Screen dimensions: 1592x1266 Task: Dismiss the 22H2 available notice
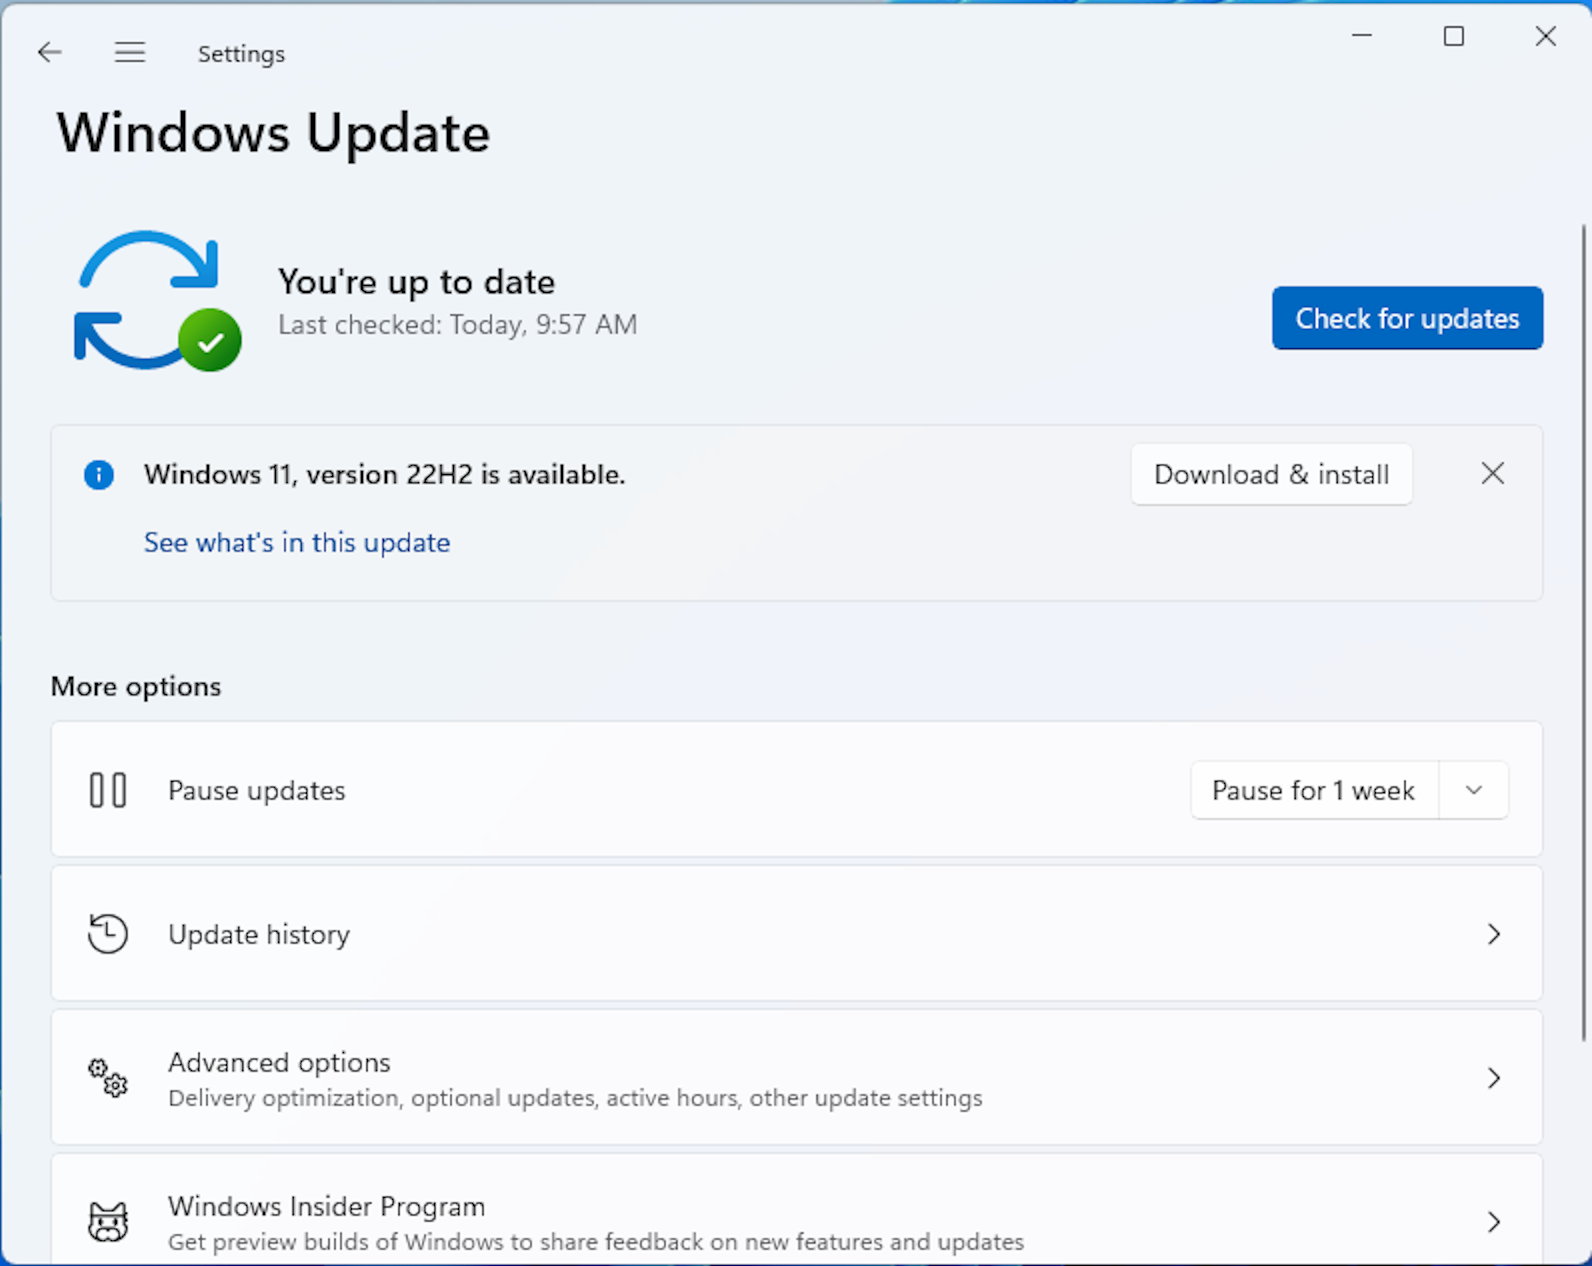[1492, 473]
